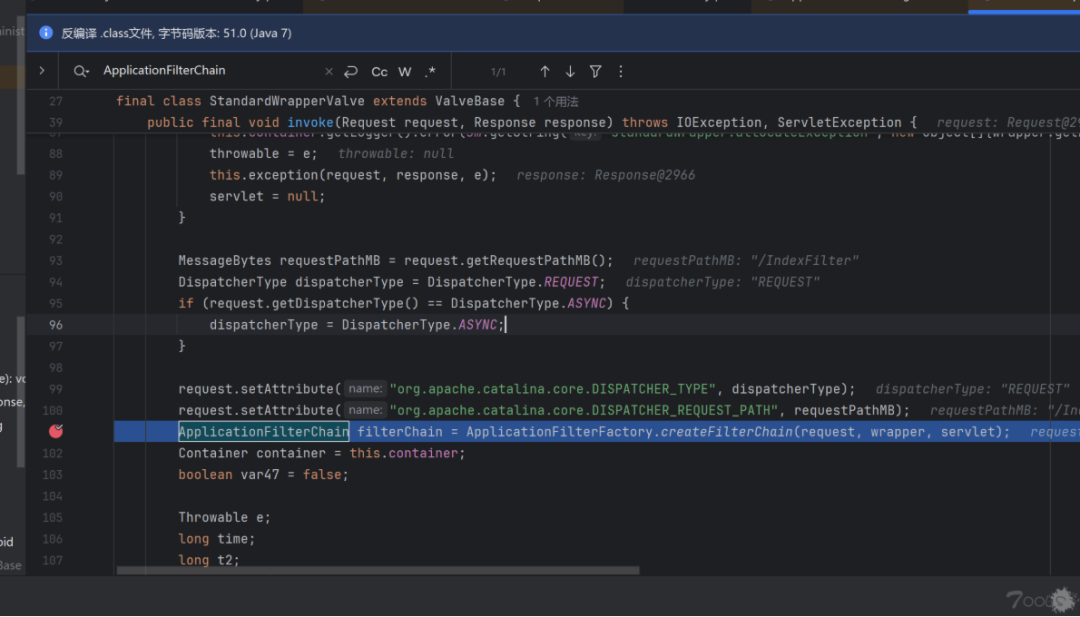Click the blue info icon in the decompile banner
The width and height of the screenshot is (1080, 617).
(45, 32)
